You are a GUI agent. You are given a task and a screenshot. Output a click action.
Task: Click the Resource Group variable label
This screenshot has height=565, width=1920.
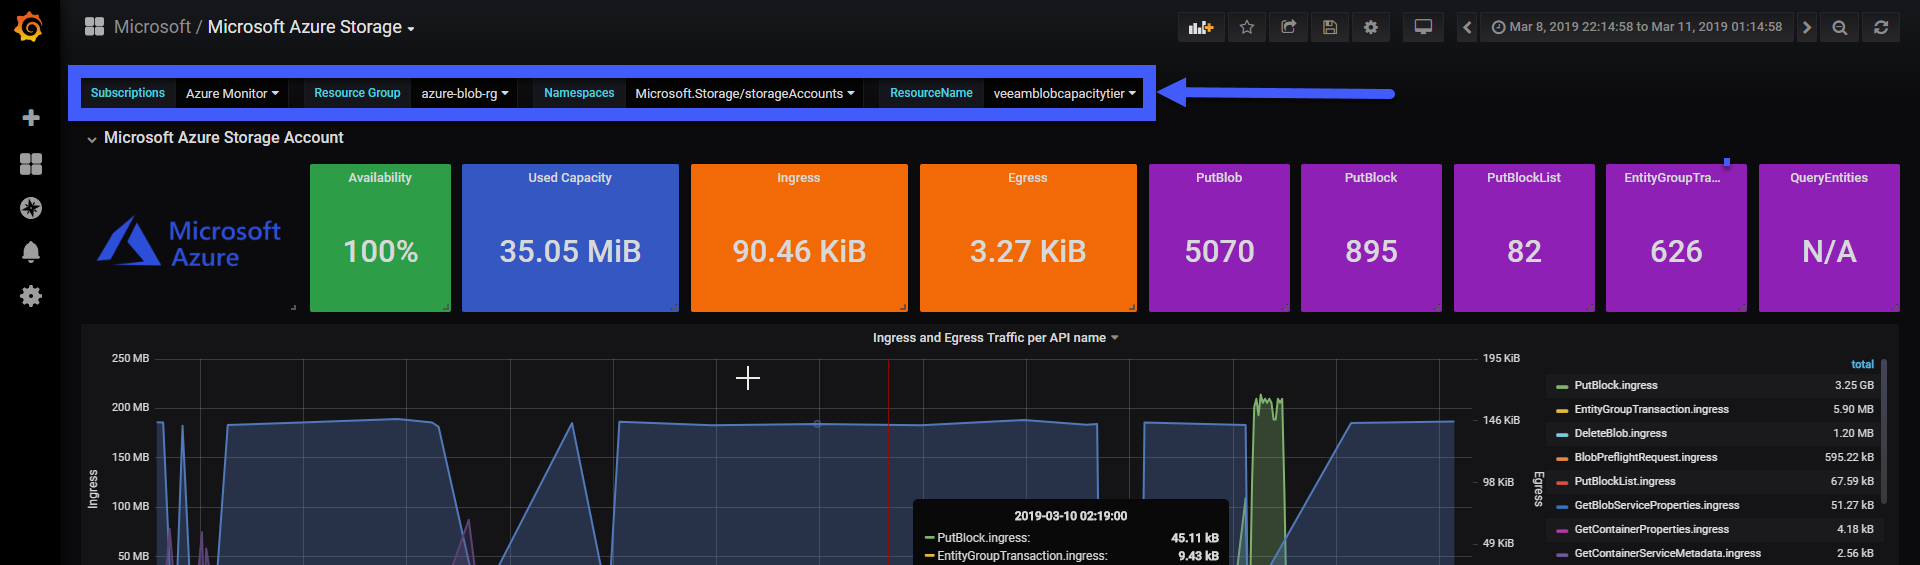click(x=357, y=93)
